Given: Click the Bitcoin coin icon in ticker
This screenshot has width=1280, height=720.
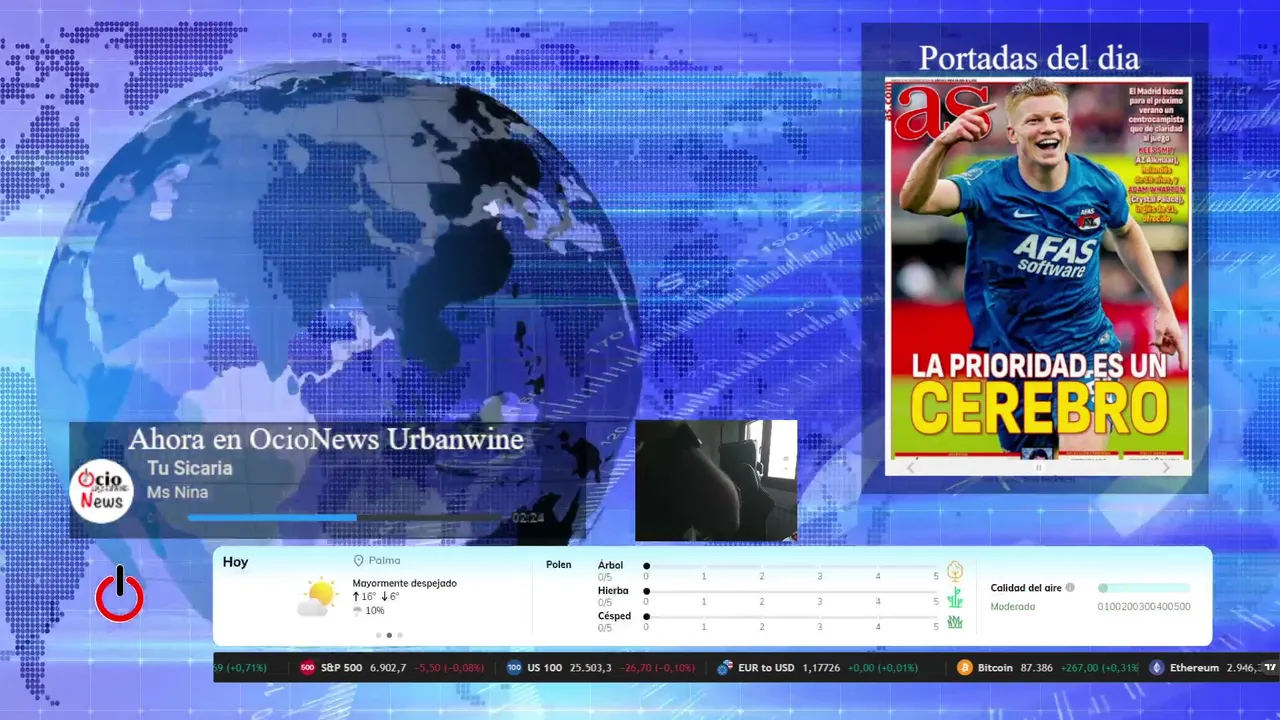Looking at the screenshot, I should tap(965, 668).
